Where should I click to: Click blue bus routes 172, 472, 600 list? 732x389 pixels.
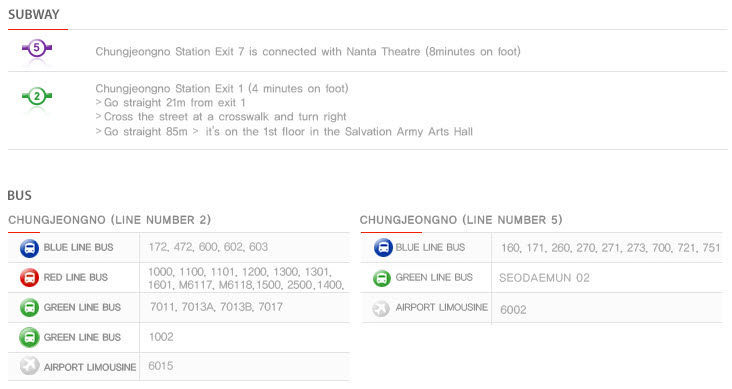208,247
